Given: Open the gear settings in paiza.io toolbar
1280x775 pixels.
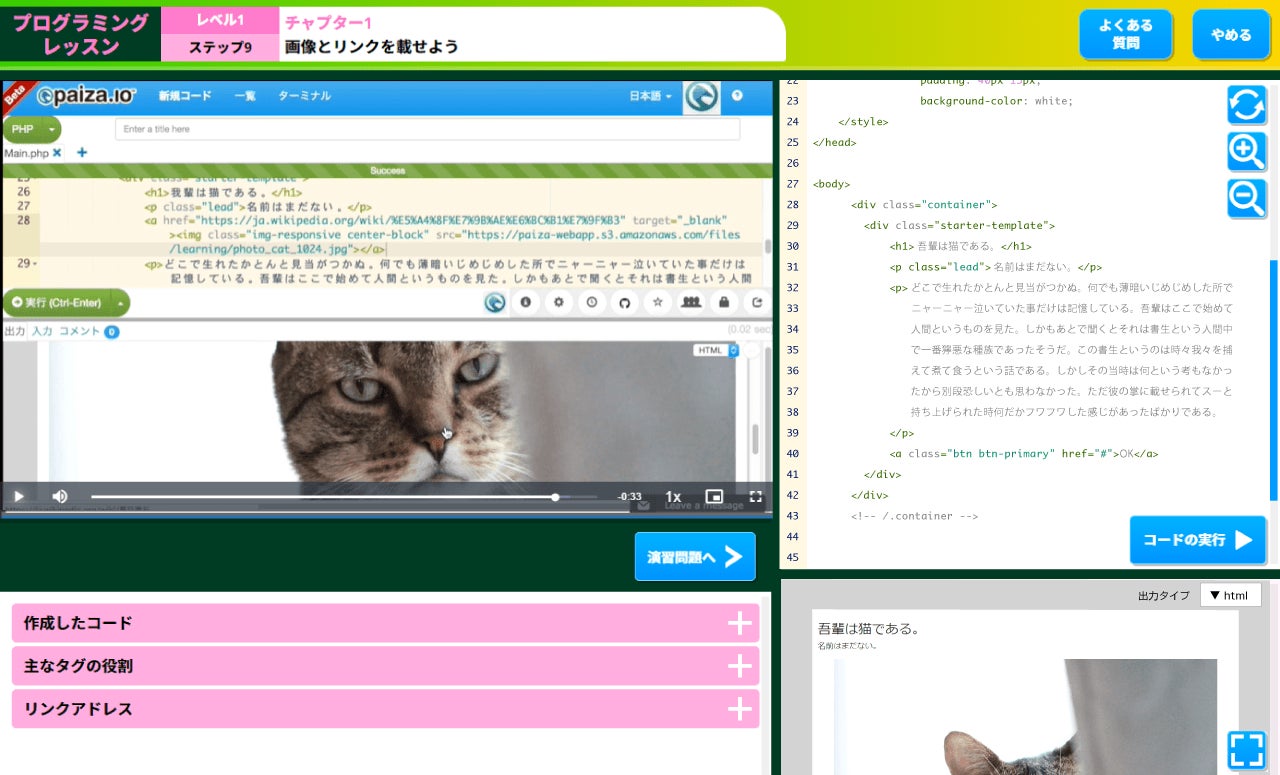Looking at the screenshot, I should coord(558,302).
